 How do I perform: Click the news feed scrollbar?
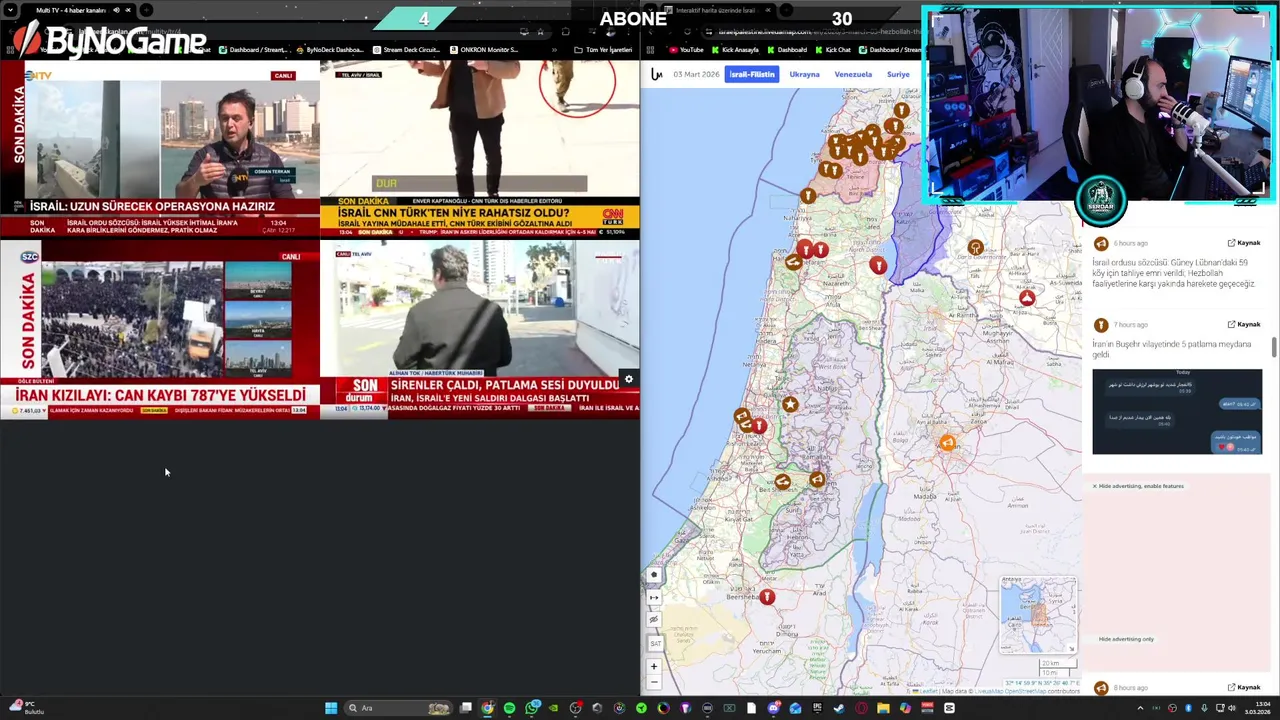tap(1274, 347)
